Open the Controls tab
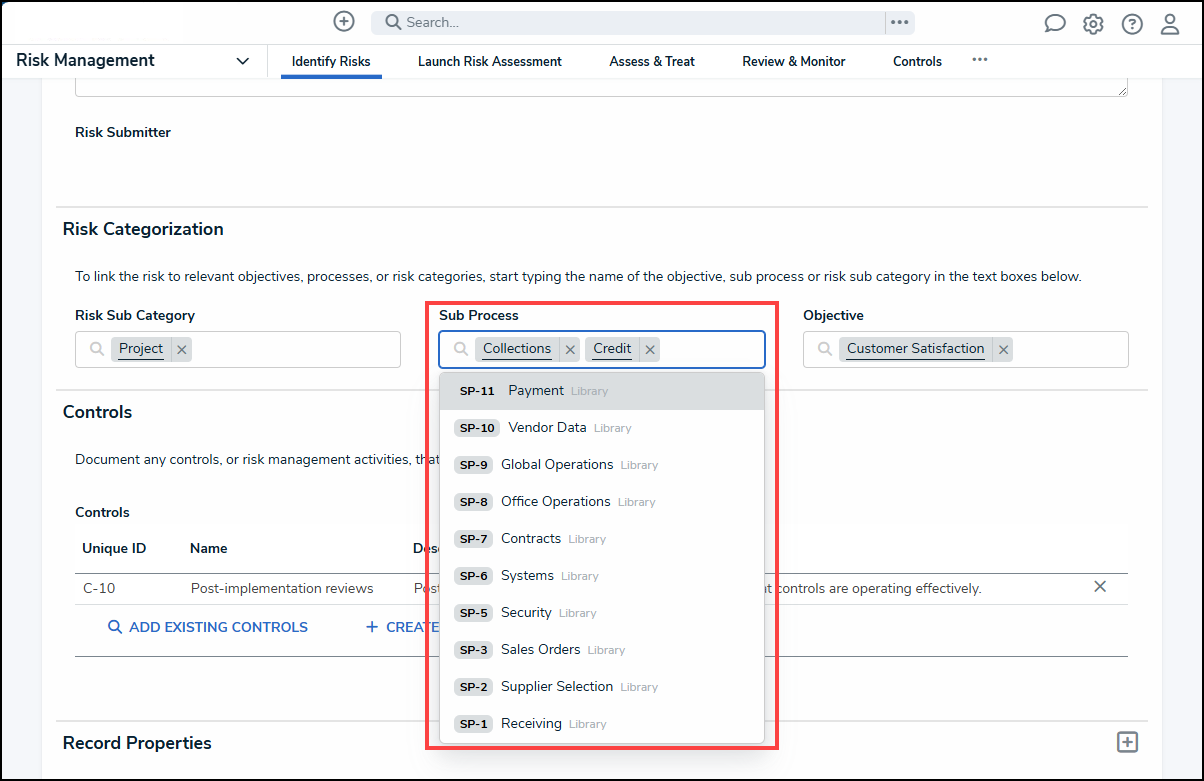 (917, 61)
